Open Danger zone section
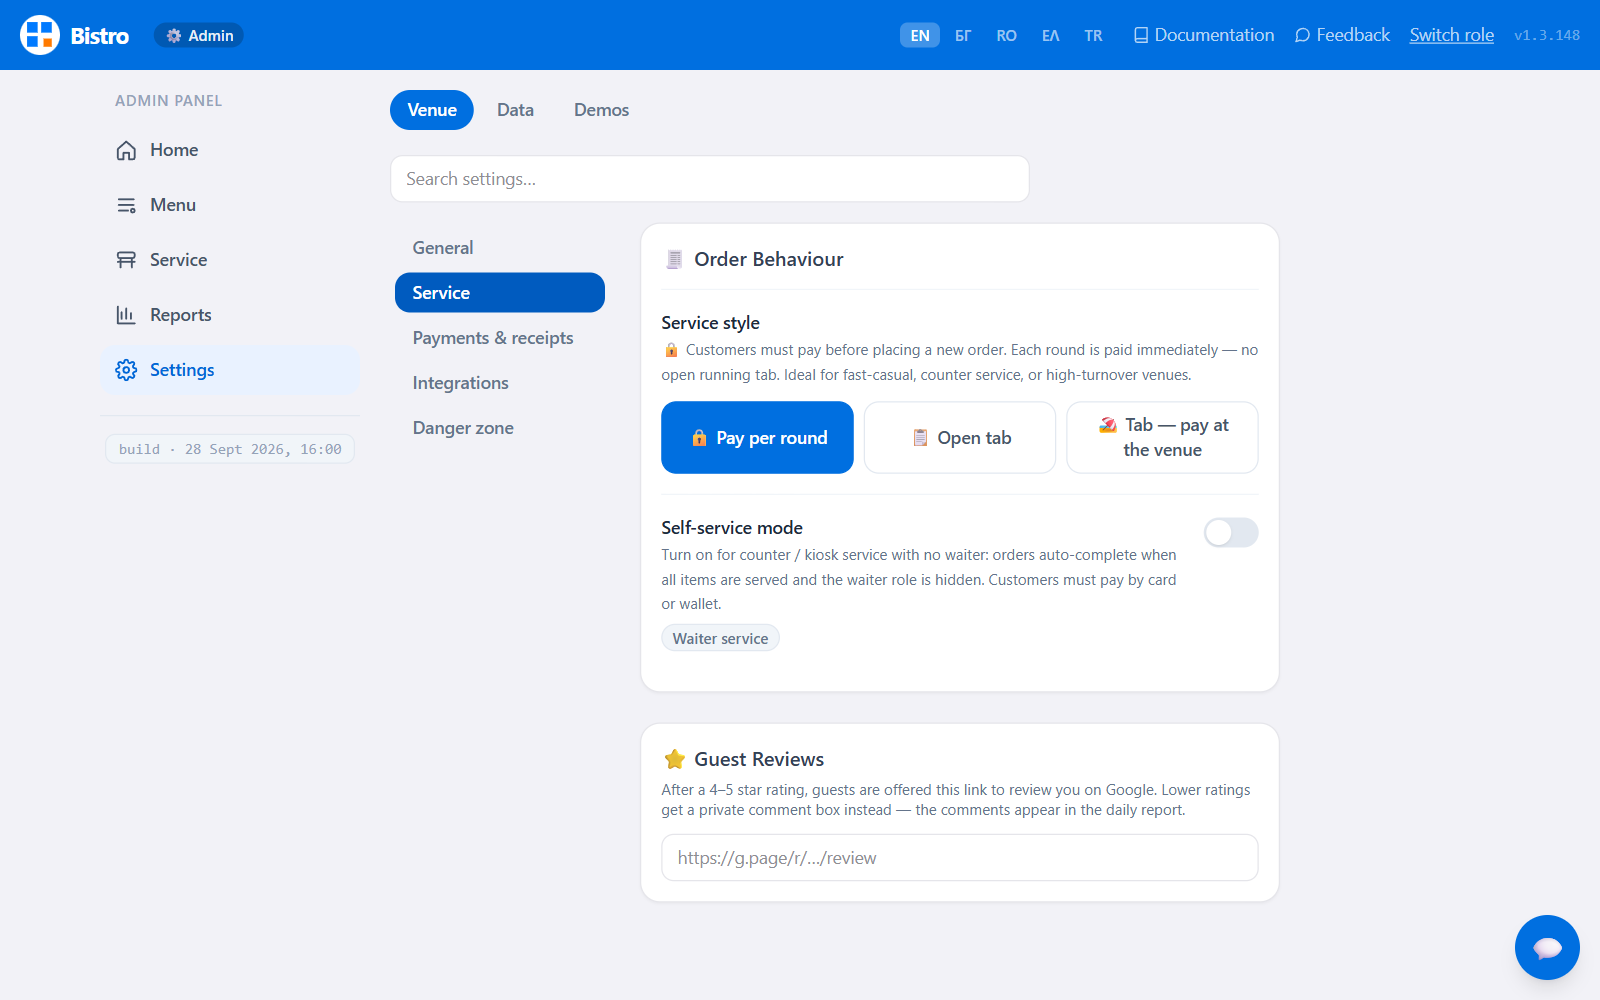This screenshot has width=1600, height=1000. 500,428
